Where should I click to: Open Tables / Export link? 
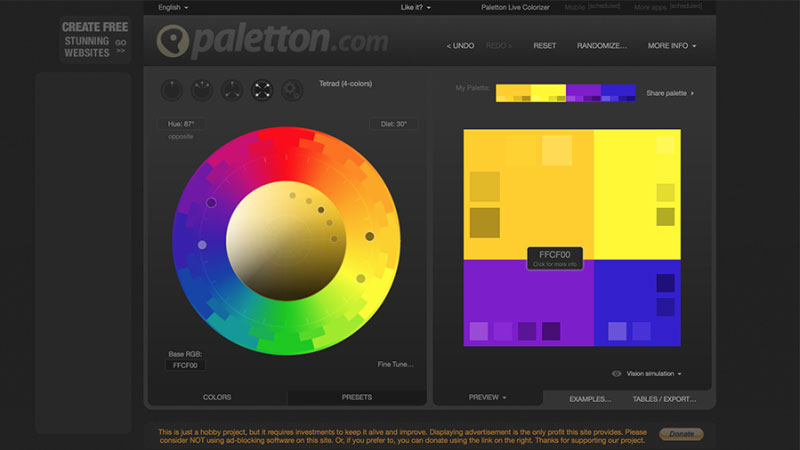pyautogui.click(x=664, y=399)
